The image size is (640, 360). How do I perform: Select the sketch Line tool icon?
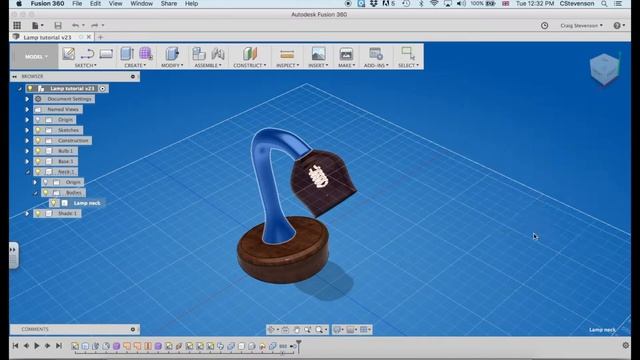pyautogui.click(x=87, y=53)
